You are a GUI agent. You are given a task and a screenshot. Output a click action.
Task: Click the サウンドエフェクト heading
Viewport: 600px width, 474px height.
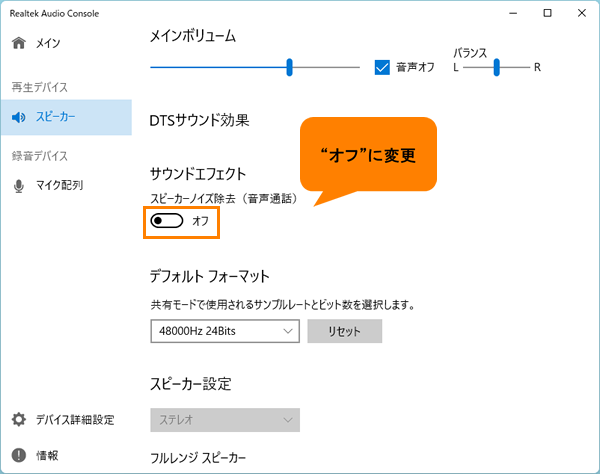(198, 174)
